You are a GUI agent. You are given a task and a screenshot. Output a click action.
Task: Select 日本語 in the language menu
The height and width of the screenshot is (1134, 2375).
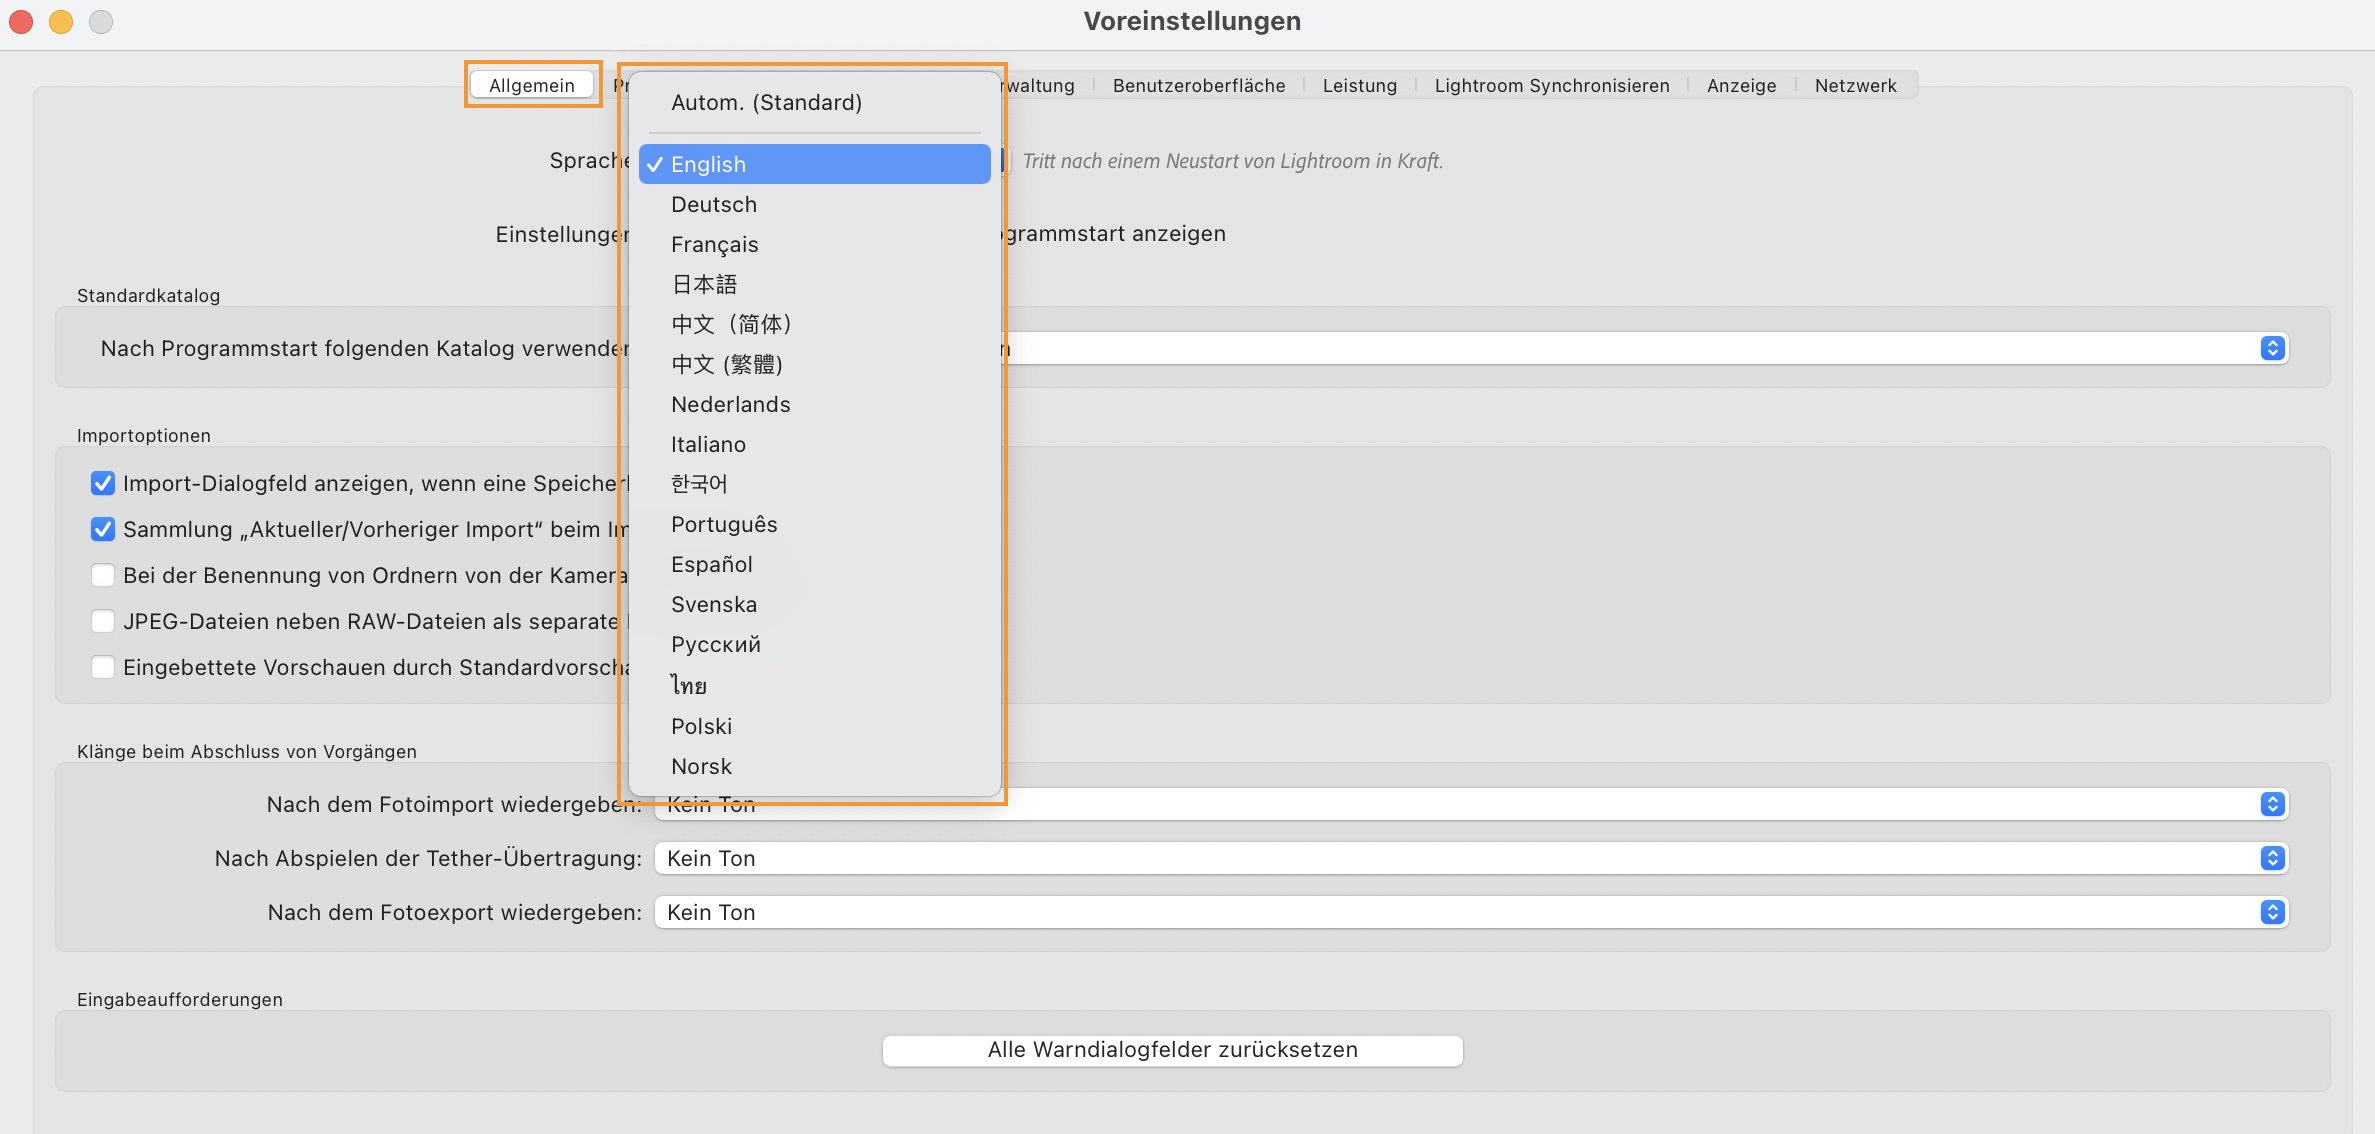(x=703, y=284)
